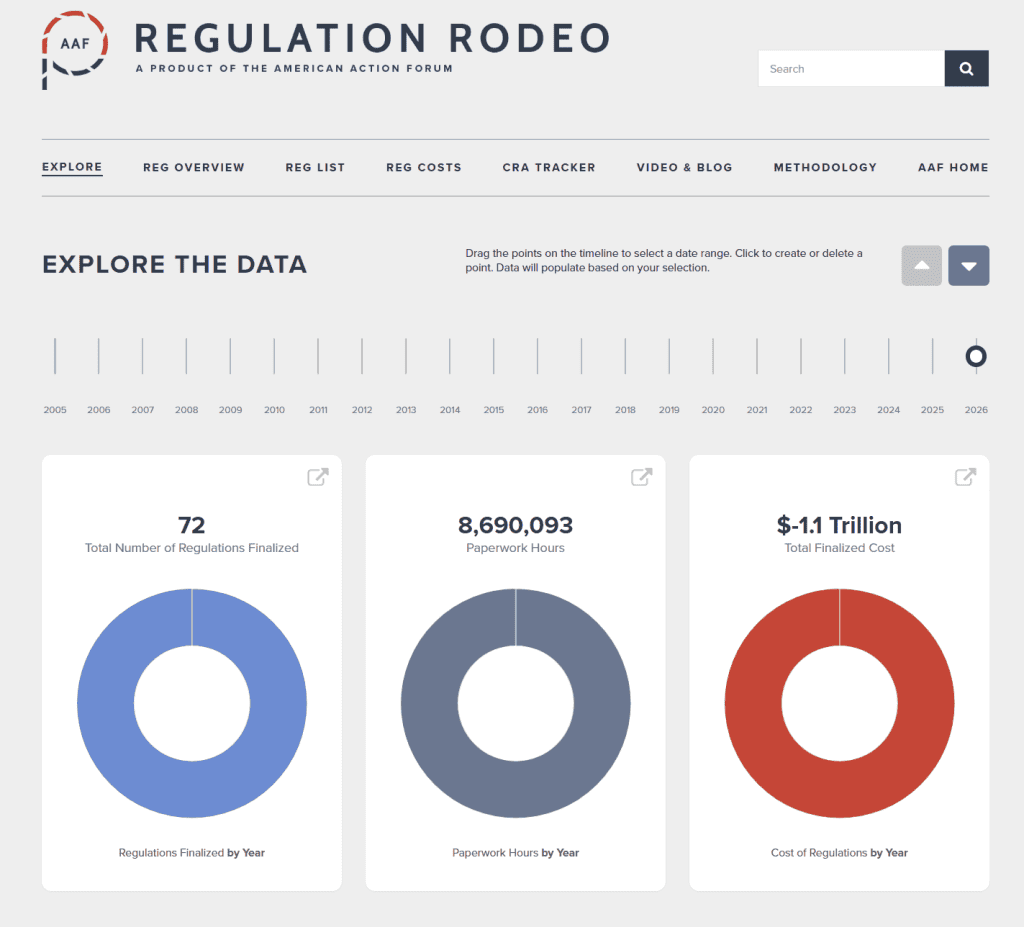Open external link on Total Finalized Cost card
This screenshot has height=927, width=1024.
click(965, 477)
